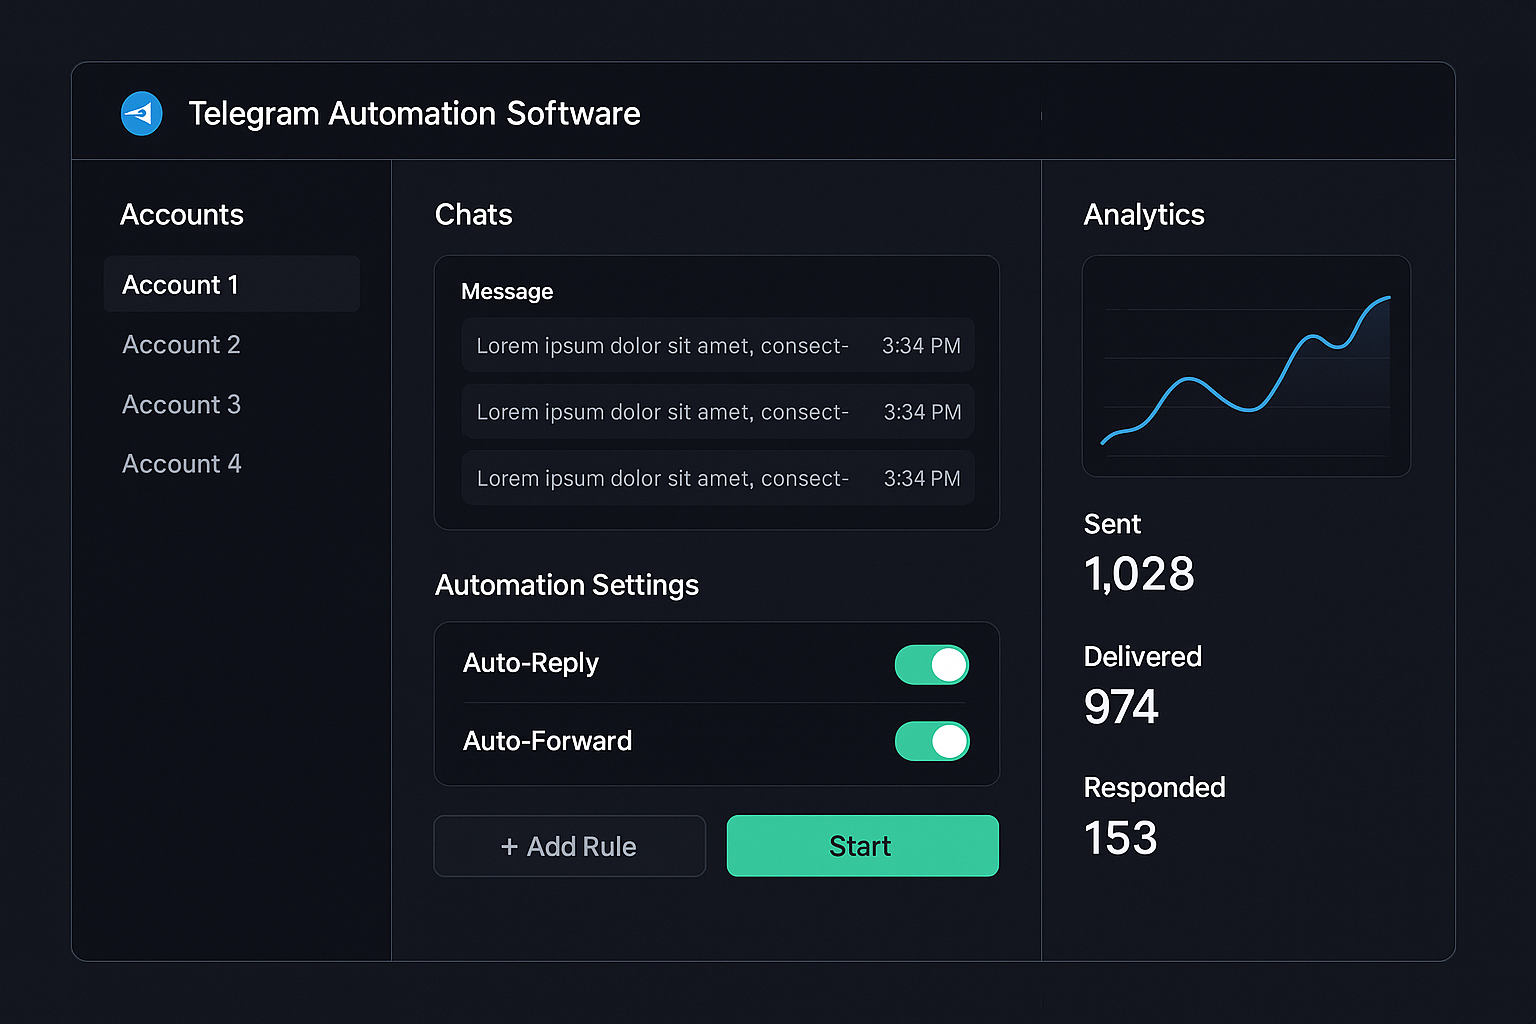Click the Telegram logo icon

pos(141,113)
